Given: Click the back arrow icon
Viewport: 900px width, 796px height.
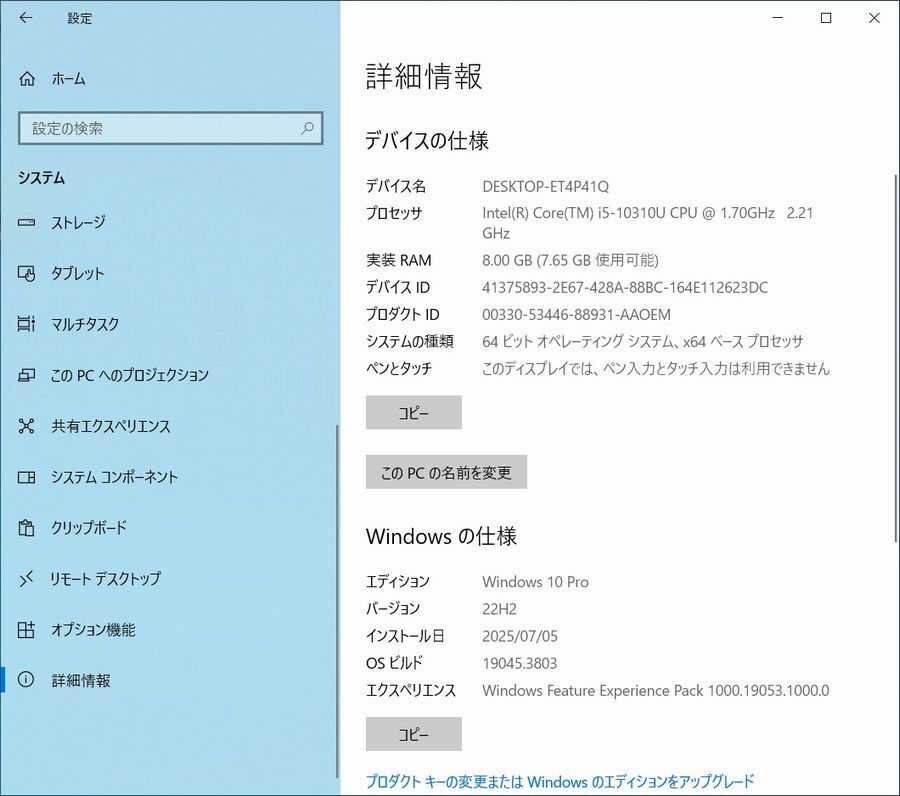Looking at the screenshot, I should click(26, 18).
